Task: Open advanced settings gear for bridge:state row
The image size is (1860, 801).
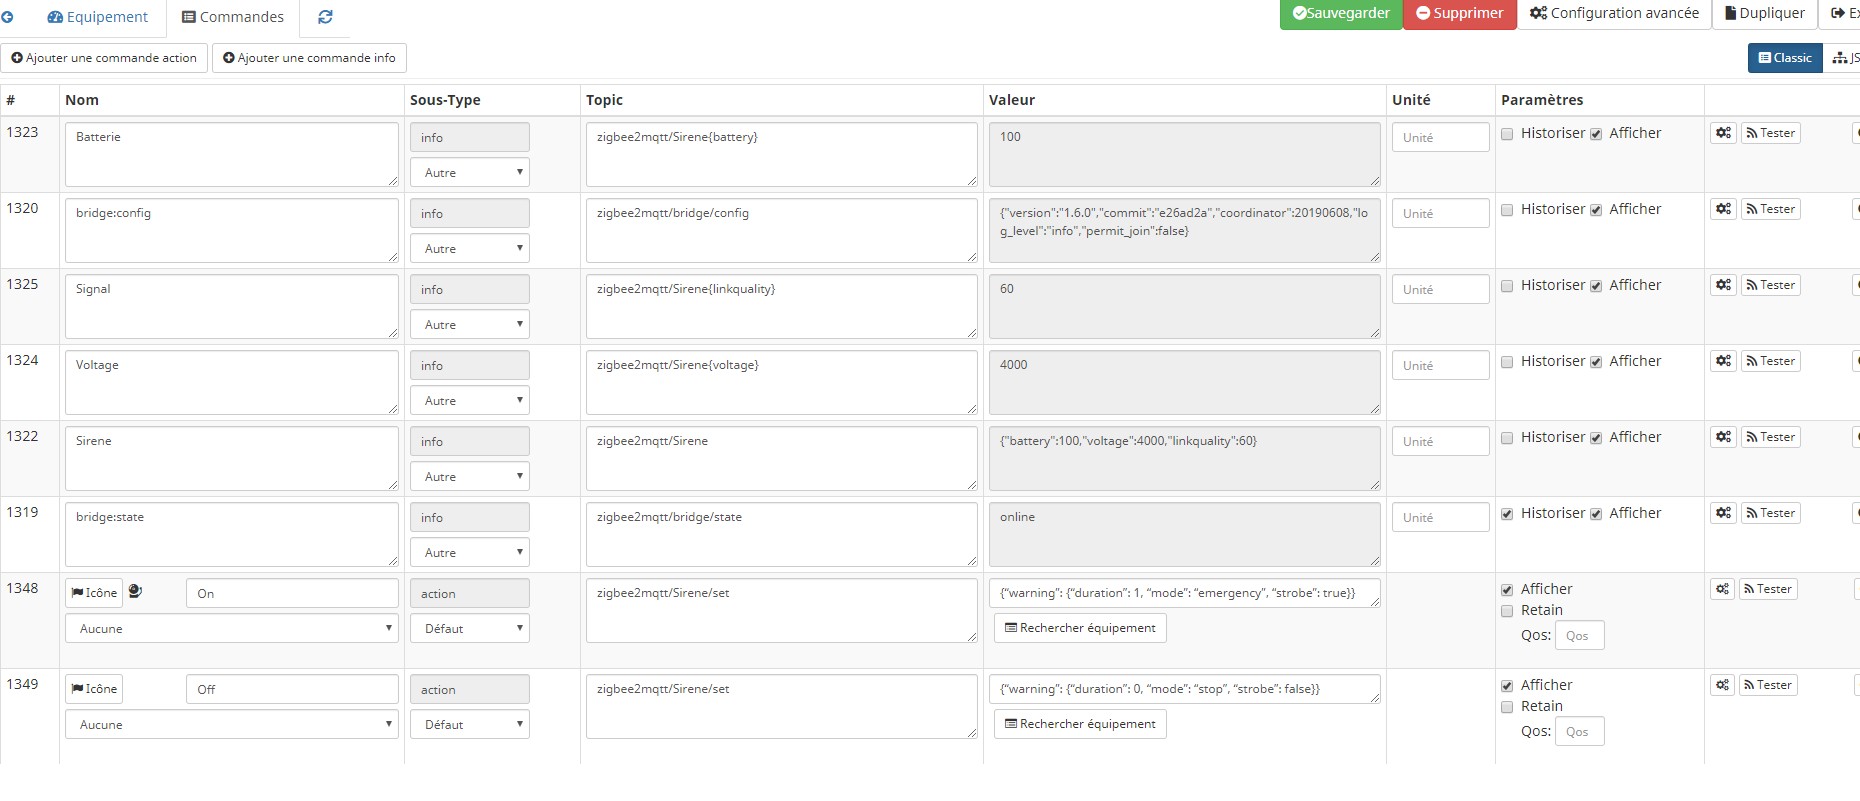Action: click(1723, 513)
